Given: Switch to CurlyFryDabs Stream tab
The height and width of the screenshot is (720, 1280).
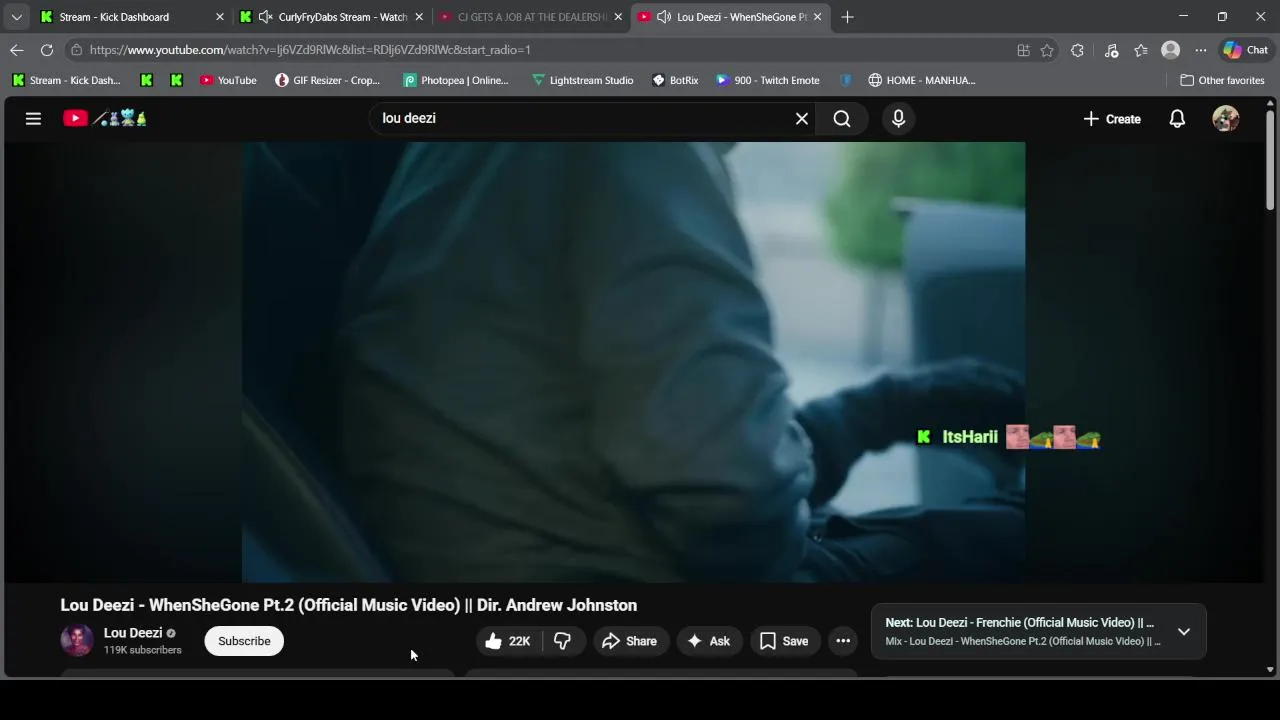Looking at the screenshot, I should [x=333, y=17].
